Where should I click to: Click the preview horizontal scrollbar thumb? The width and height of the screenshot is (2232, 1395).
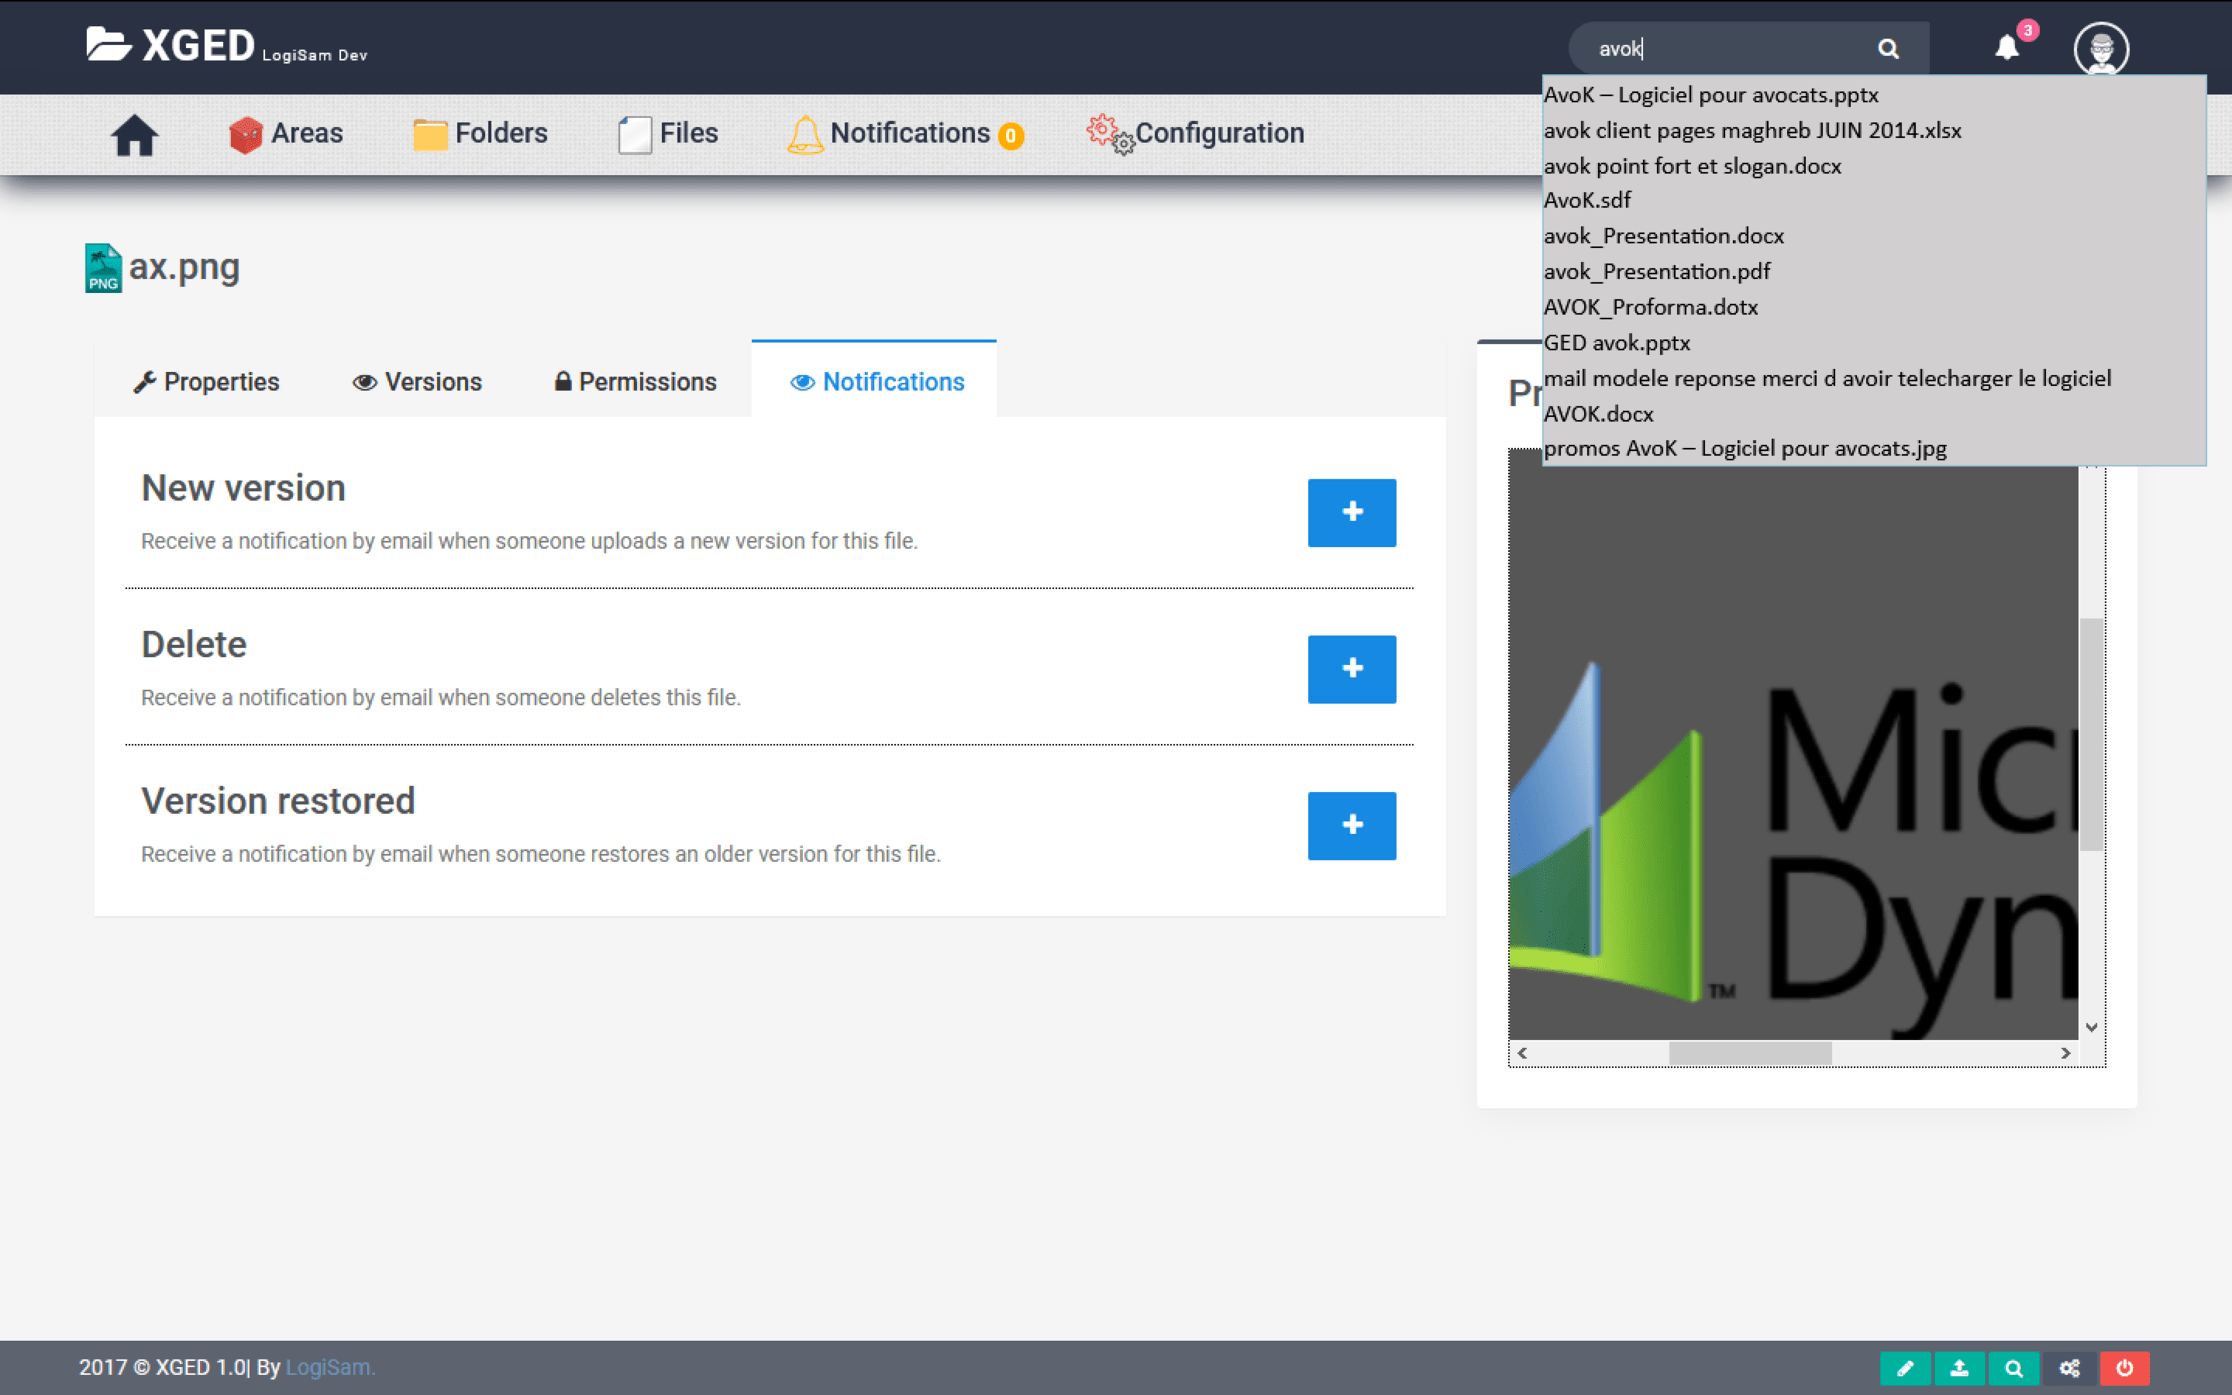click(1749, 1053)
